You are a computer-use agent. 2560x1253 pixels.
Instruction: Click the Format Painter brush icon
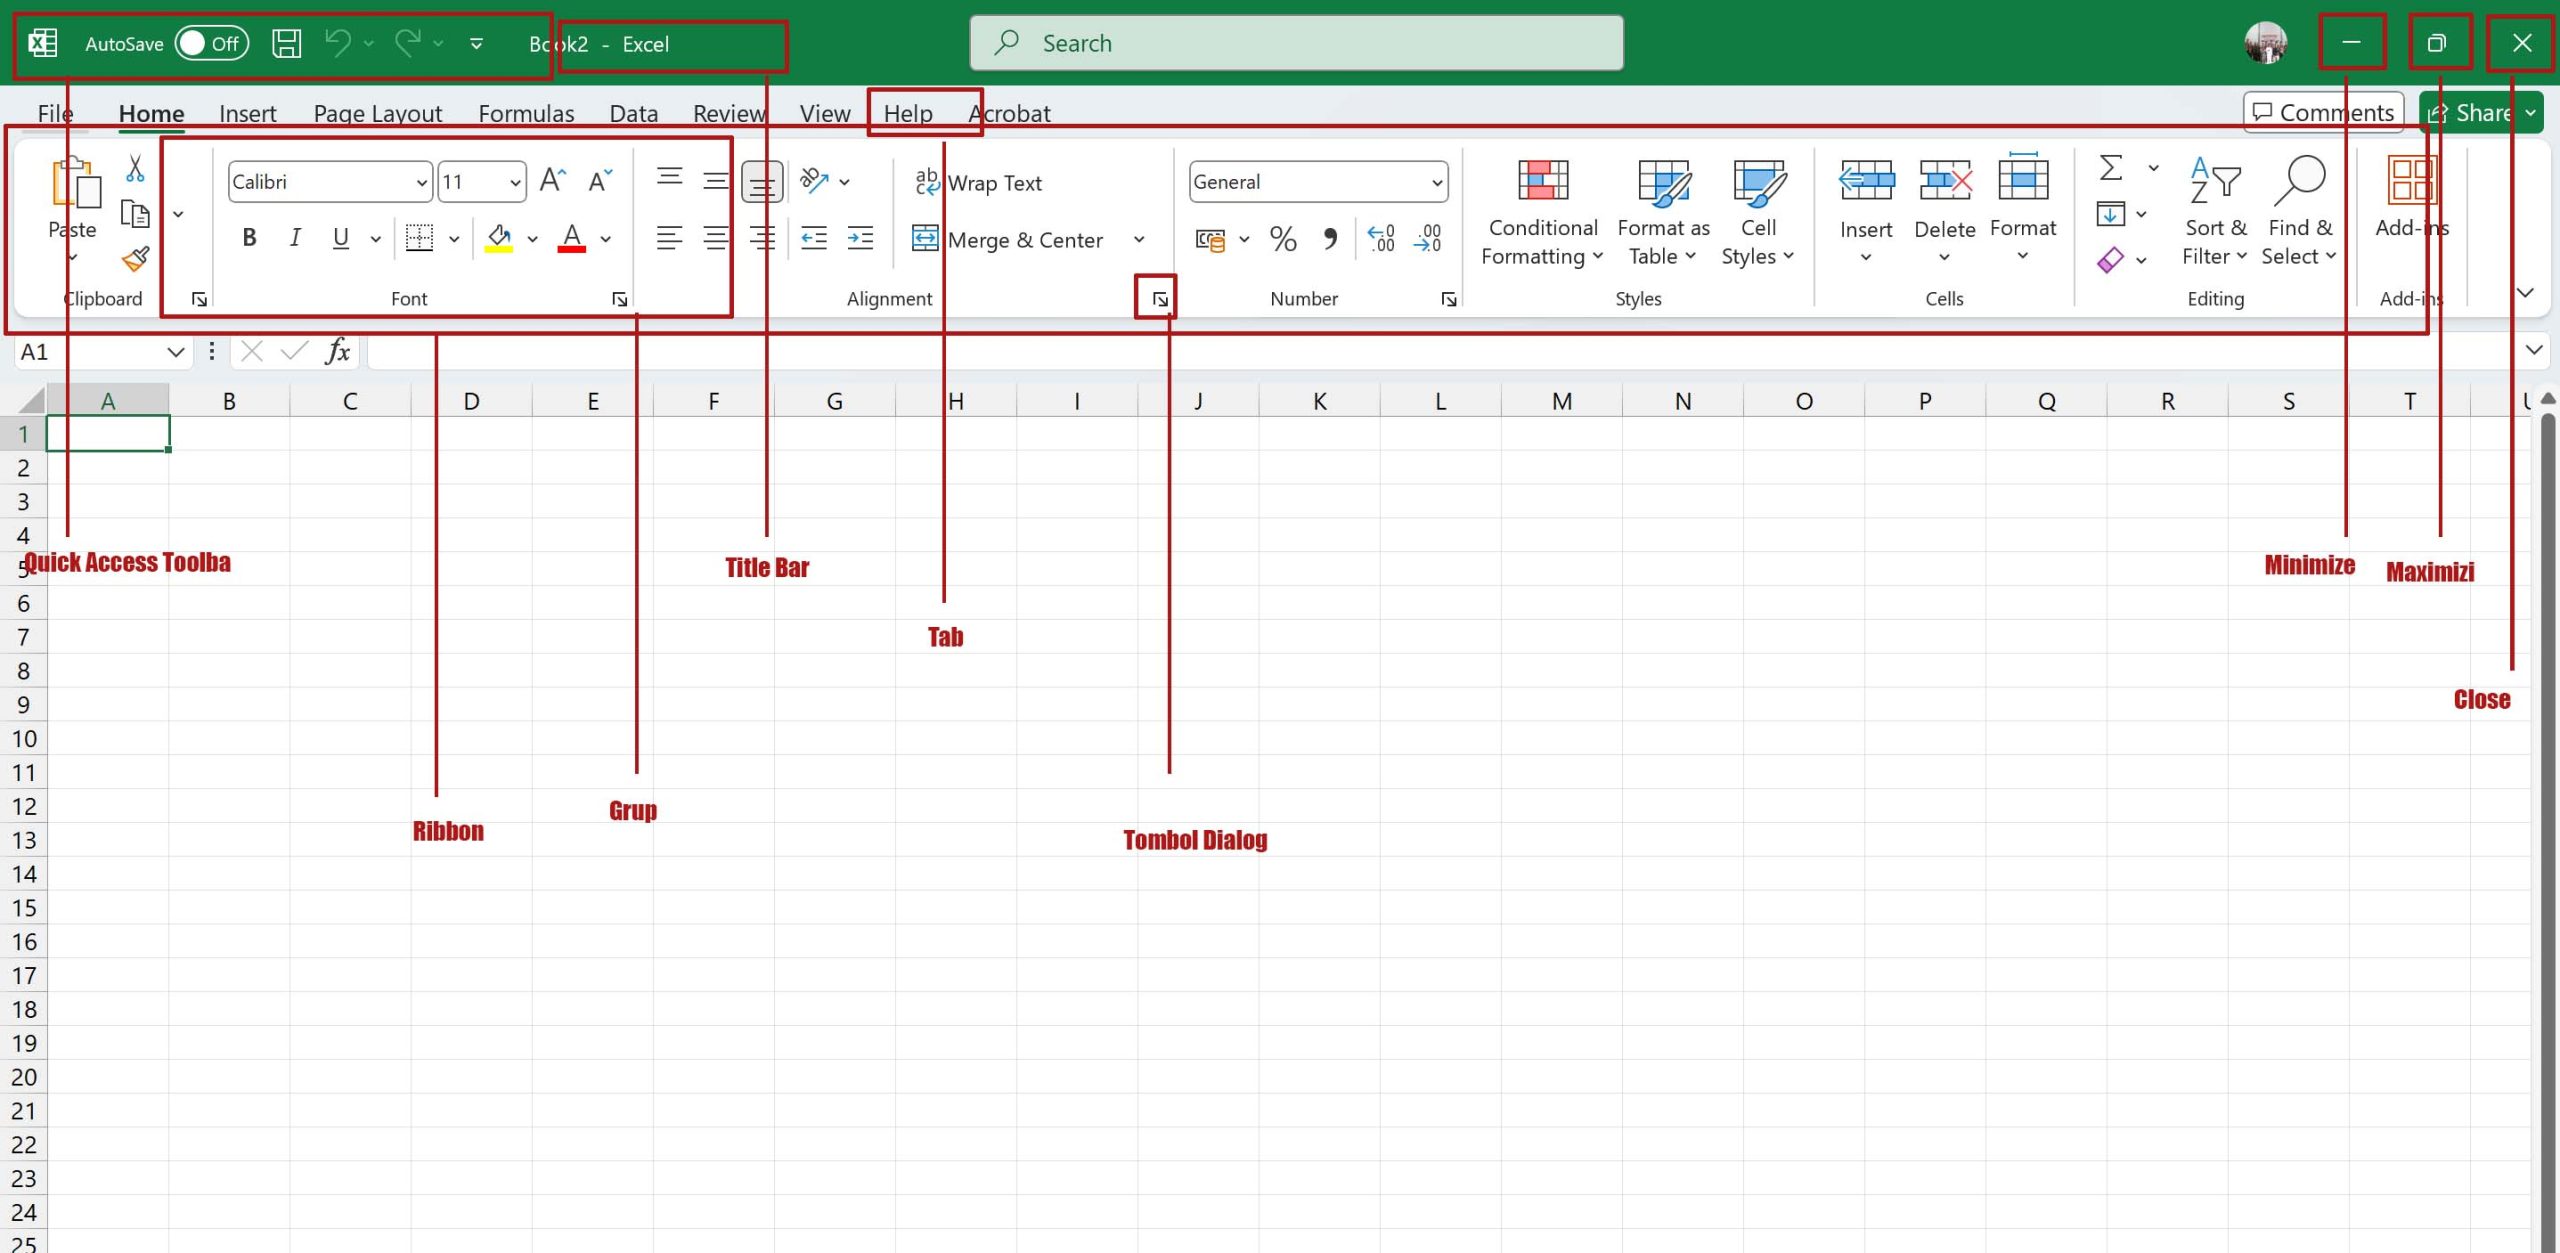[135, 259]
